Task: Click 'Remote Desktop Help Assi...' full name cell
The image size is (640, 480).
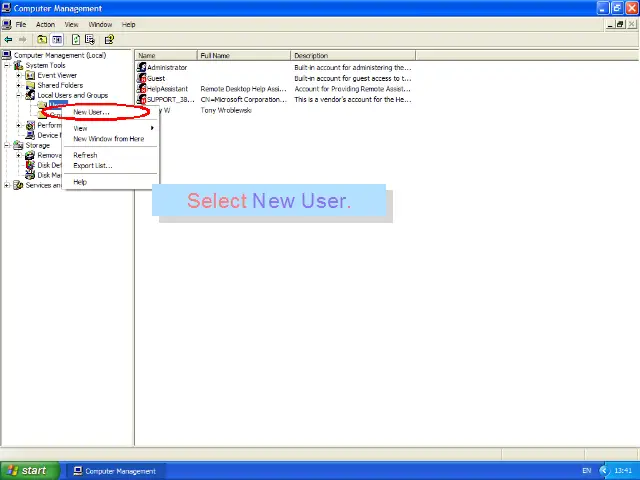Action: point(244,89)
